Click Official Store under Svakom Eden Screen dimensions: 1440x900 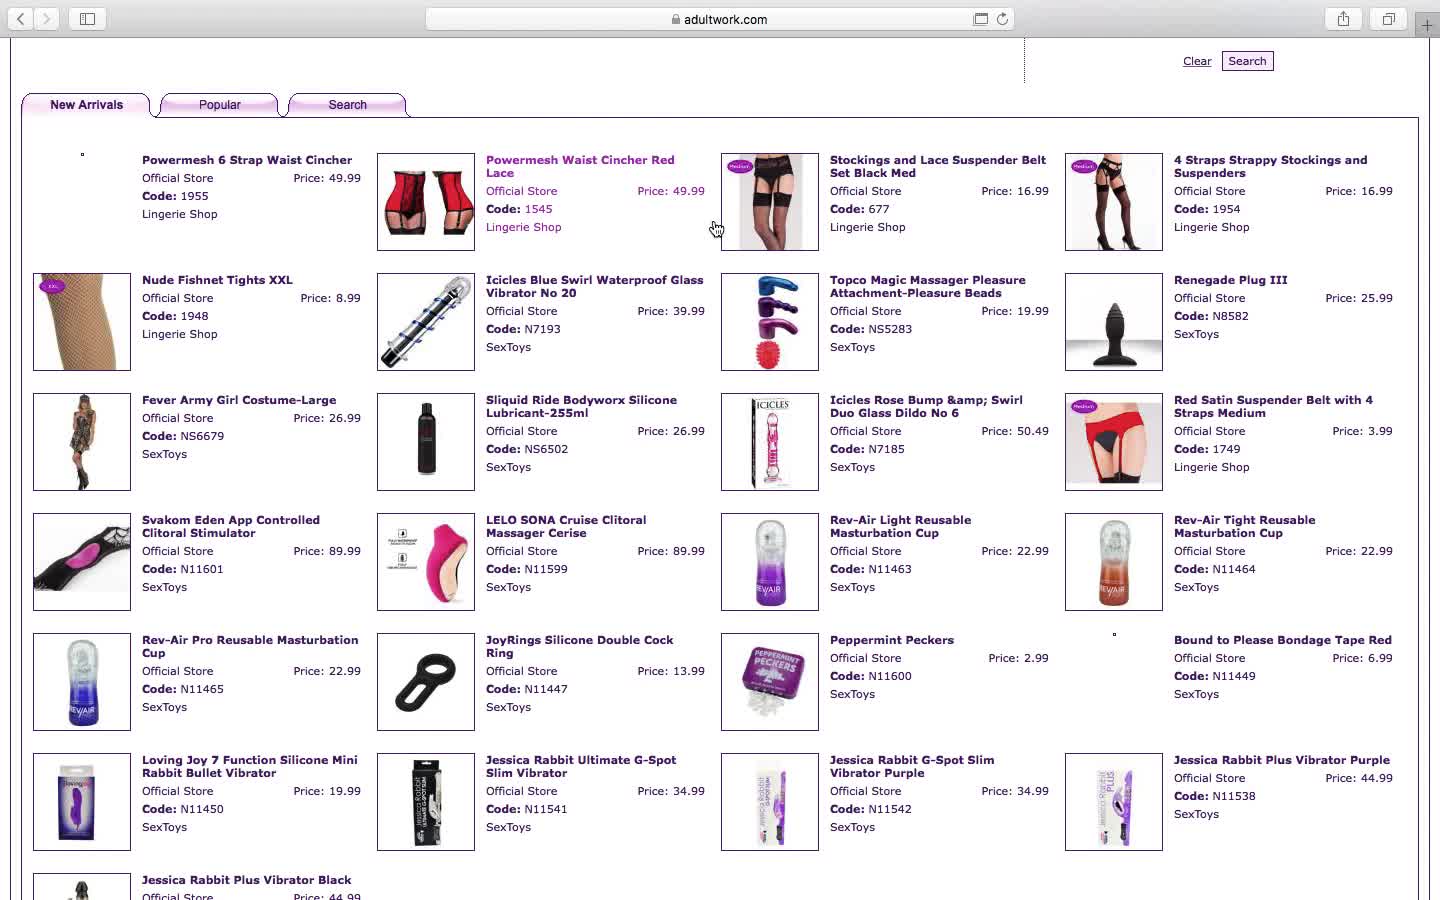pyautogui.click(x=178, y=551)
